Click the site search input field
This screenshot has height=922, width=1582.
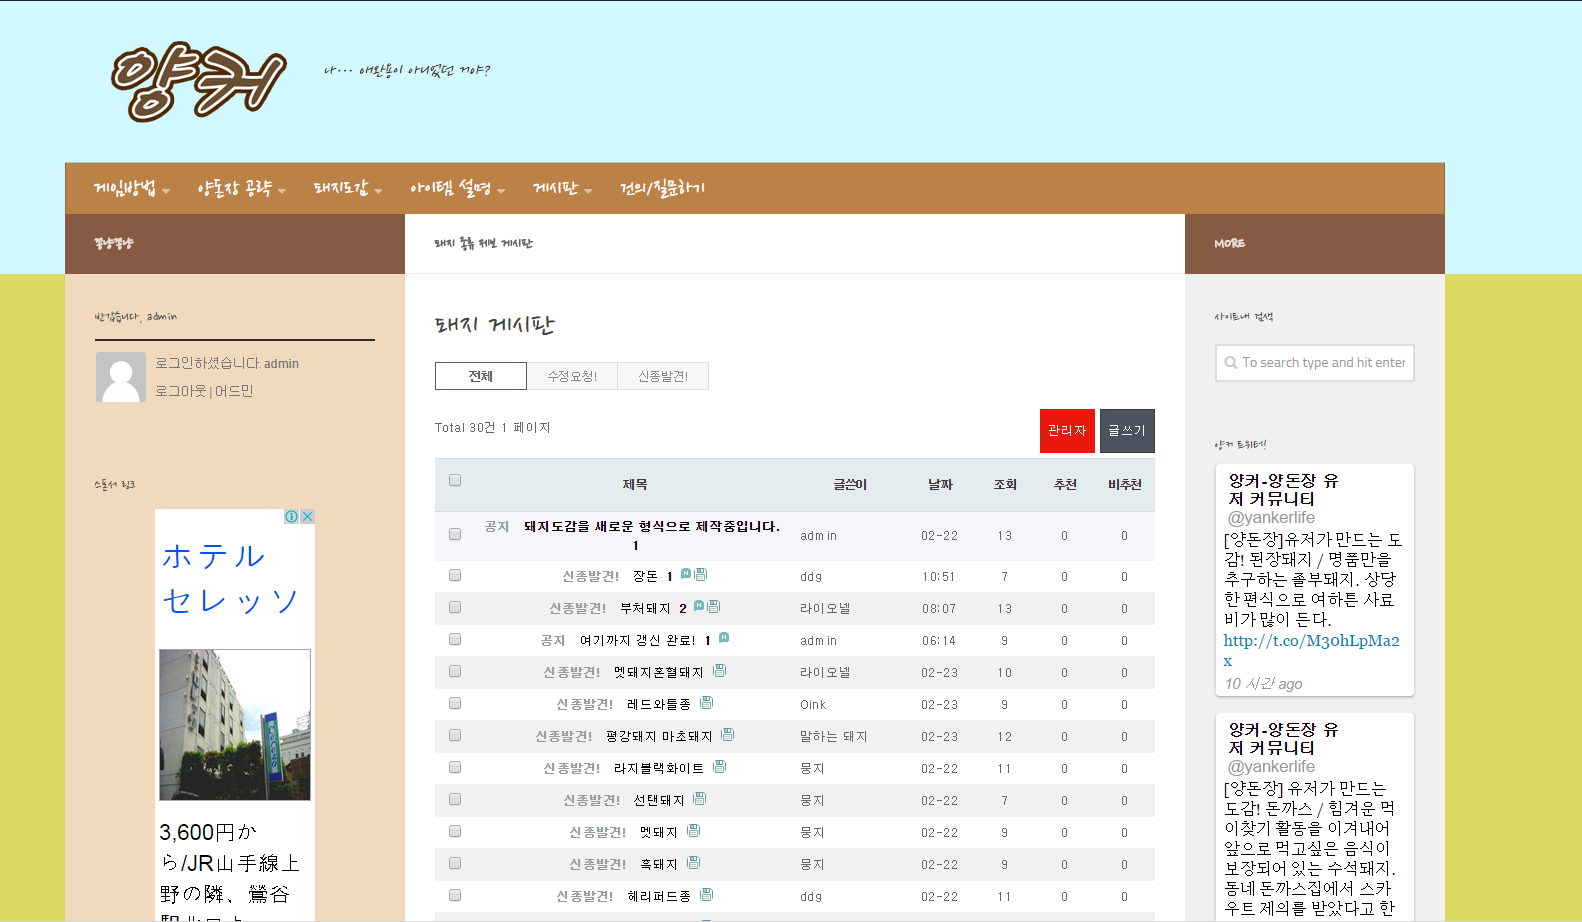coord(1323,363)
